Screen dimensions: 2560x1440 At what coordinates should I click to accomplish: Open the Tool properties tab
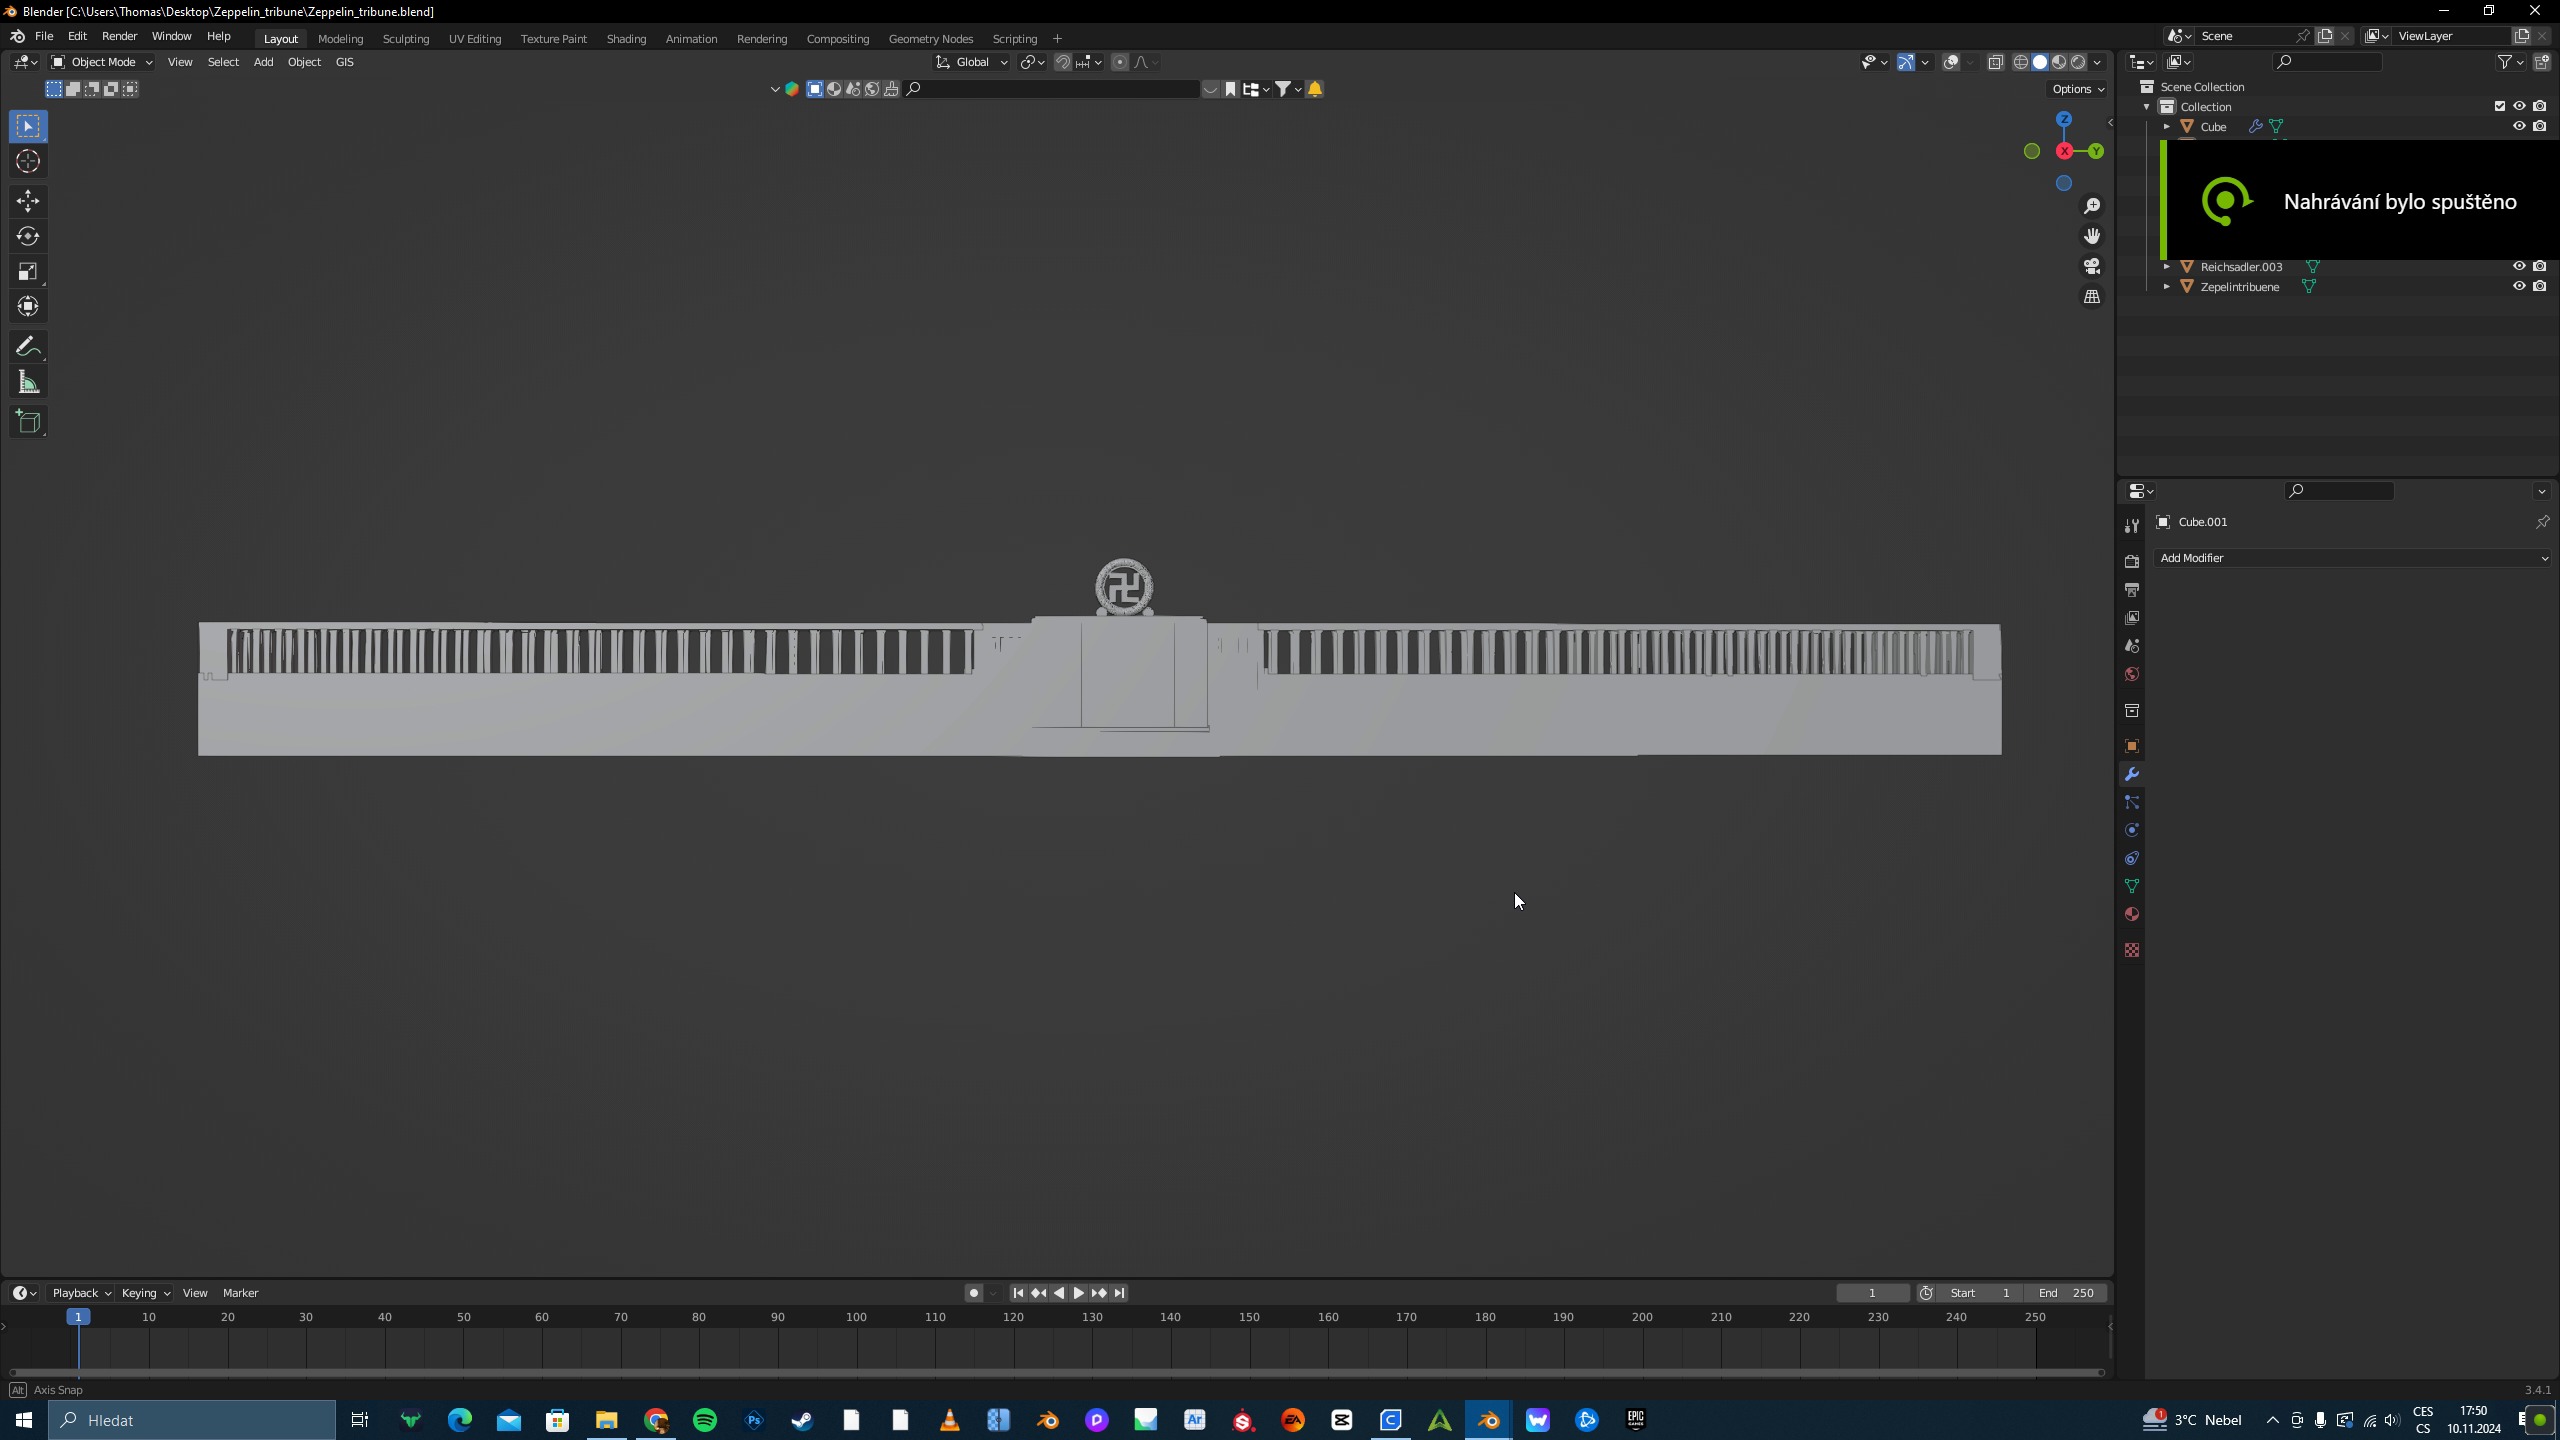point(2132,525)
